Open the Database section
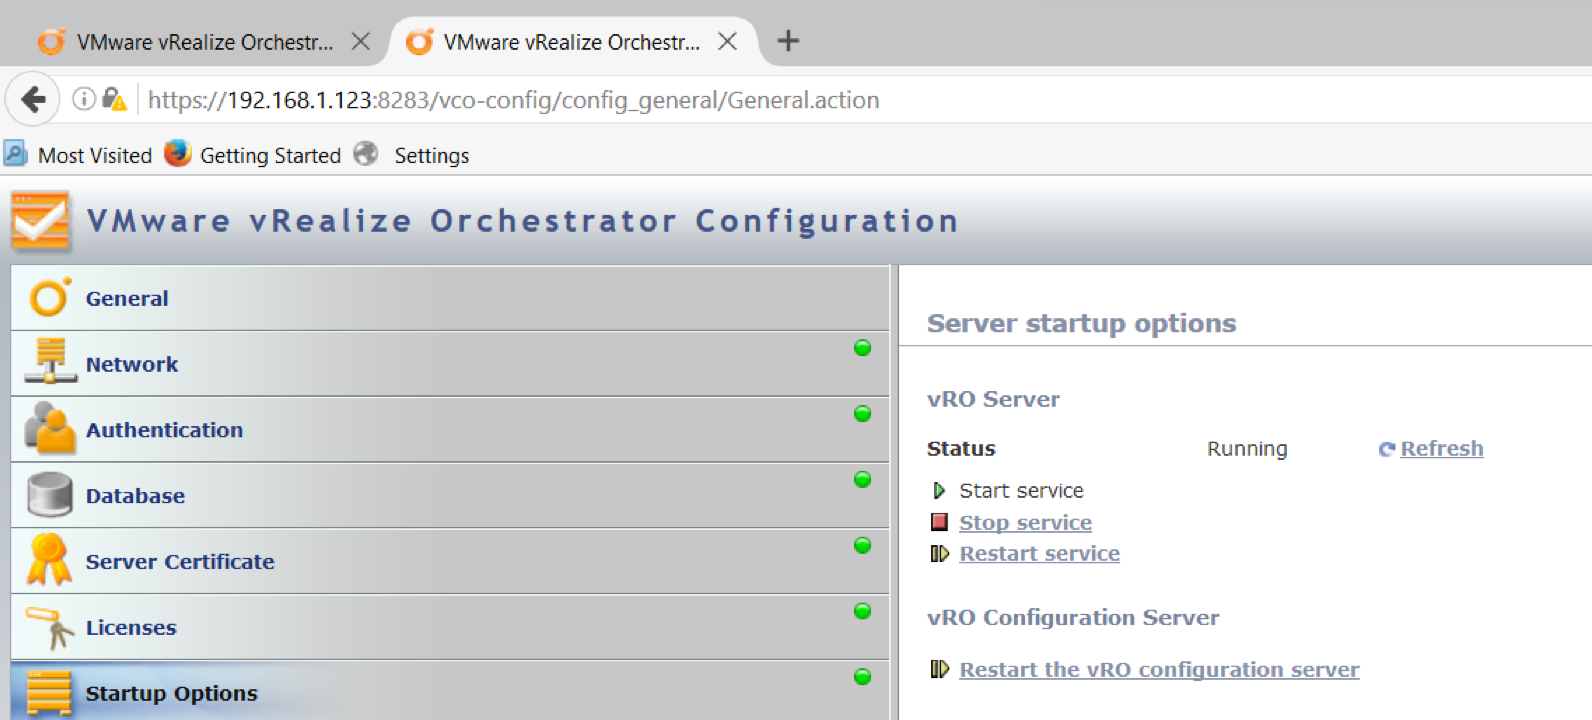 pyautogui.click(x=450, y=496)
